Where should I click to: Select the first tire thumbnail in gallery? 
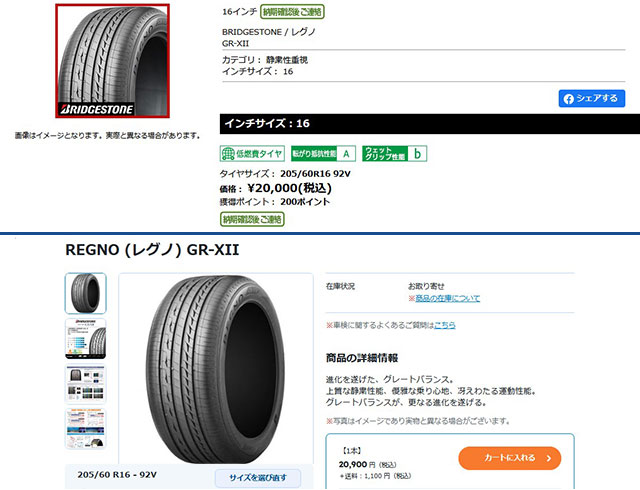pos(86,294)
